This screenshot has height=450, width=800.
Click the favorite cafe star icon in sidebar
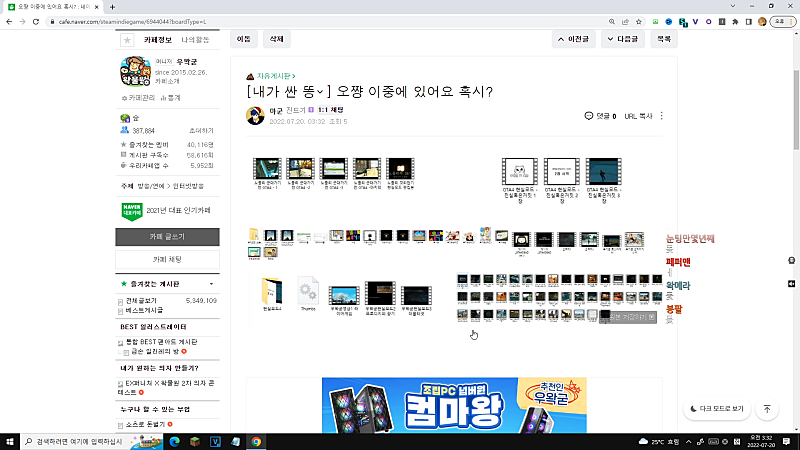pos(126,40)
